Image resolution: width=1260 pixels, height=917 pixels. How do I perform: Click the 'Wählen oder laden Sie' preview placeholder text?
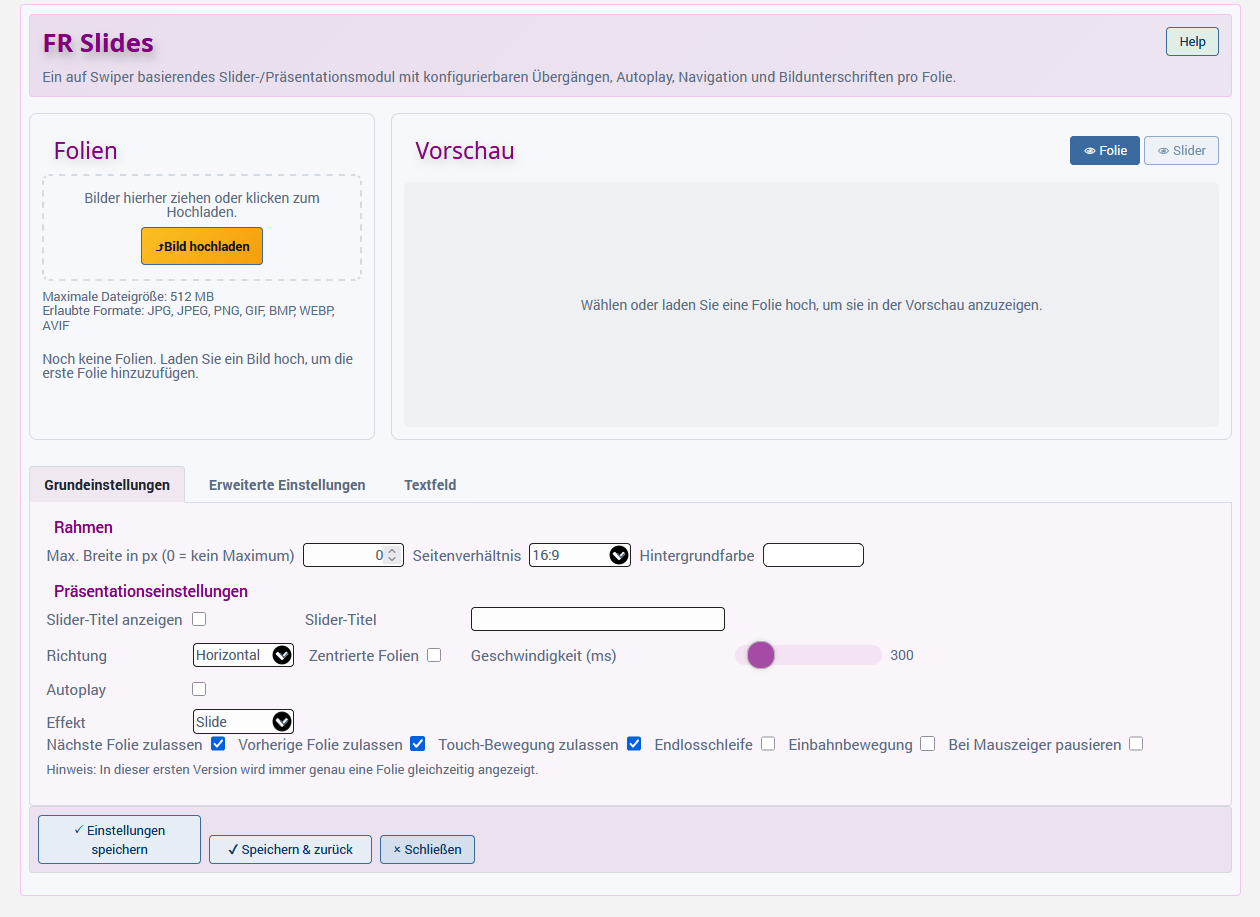pyautogui.click(x=811, y=305)
